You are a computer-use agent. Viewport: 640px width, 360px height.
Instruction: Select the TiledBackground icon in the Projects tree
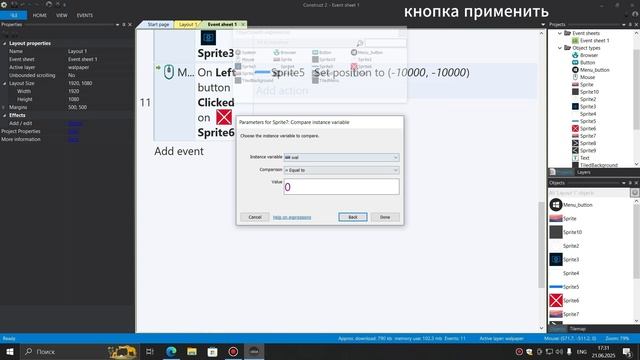(575, 165)
